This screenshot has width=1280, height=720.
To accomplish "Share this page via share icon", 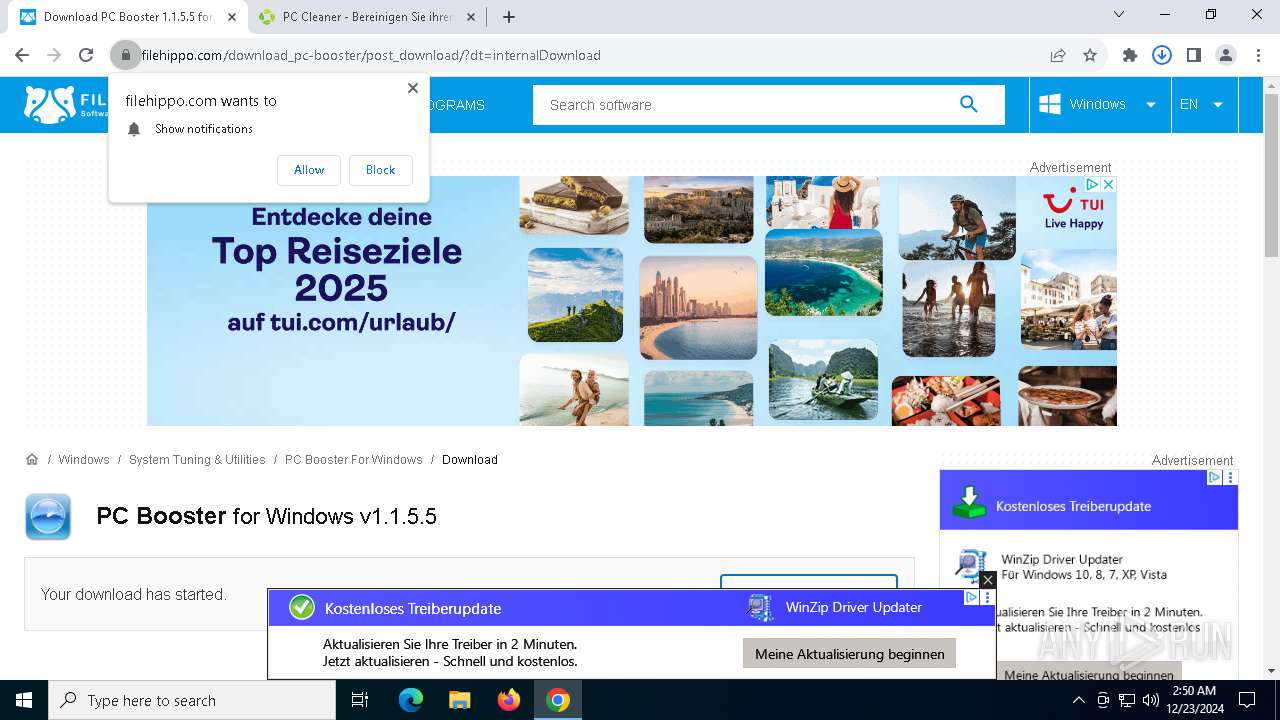I will 1058,55.
